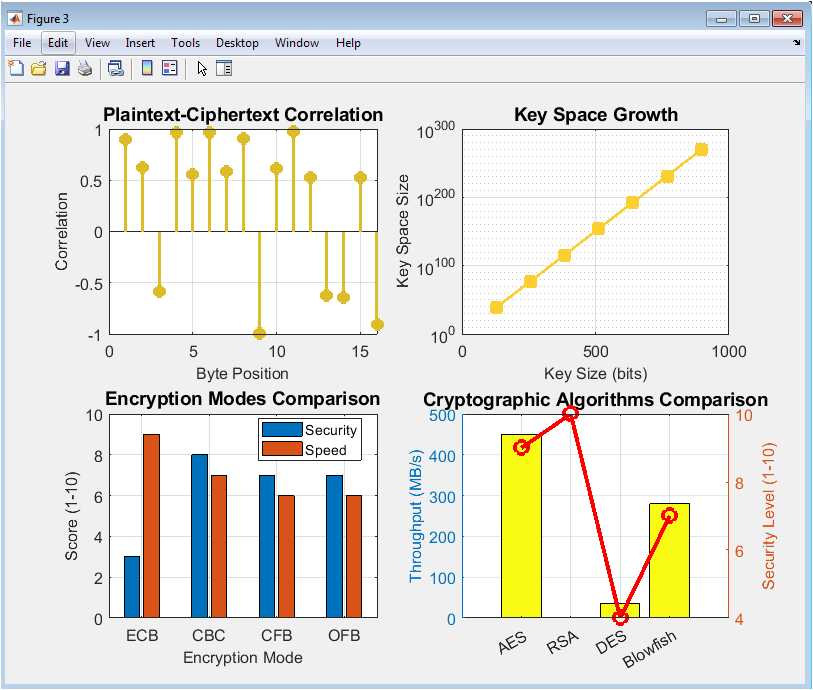Screen dimensions: 813x690
Task: Click the Key Space Growth chart title
Action: pyautogui.click(x=595, y=115)
